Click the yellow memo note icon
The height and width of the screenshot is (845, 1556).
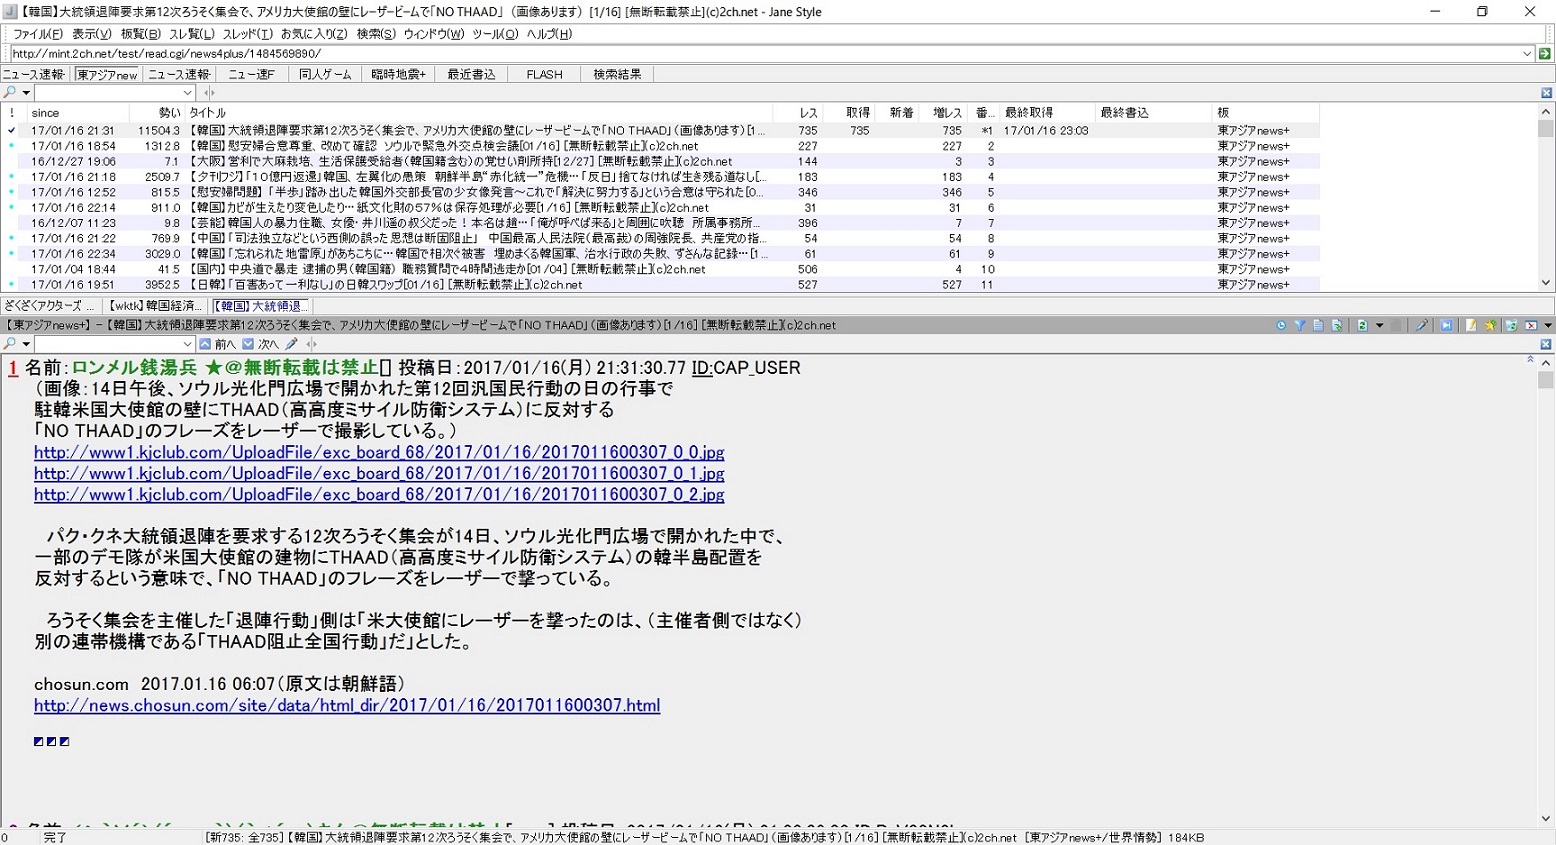(x=1471, y=325)
